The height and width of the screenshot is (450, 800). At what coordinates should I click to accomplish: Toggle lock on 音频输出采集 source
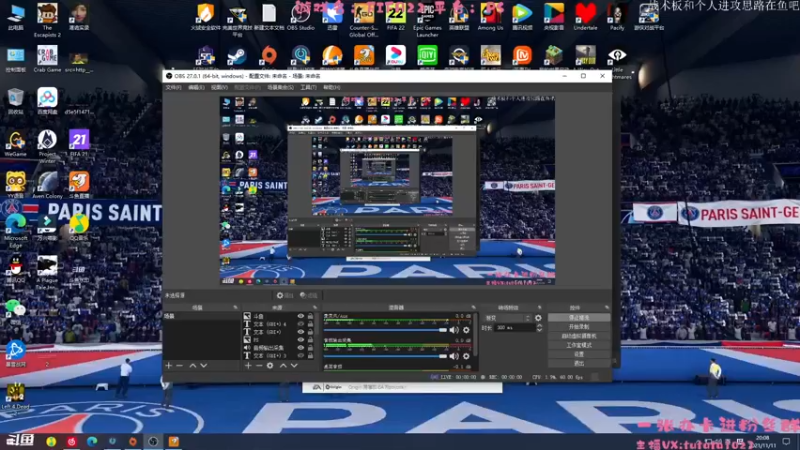(310, 347)
